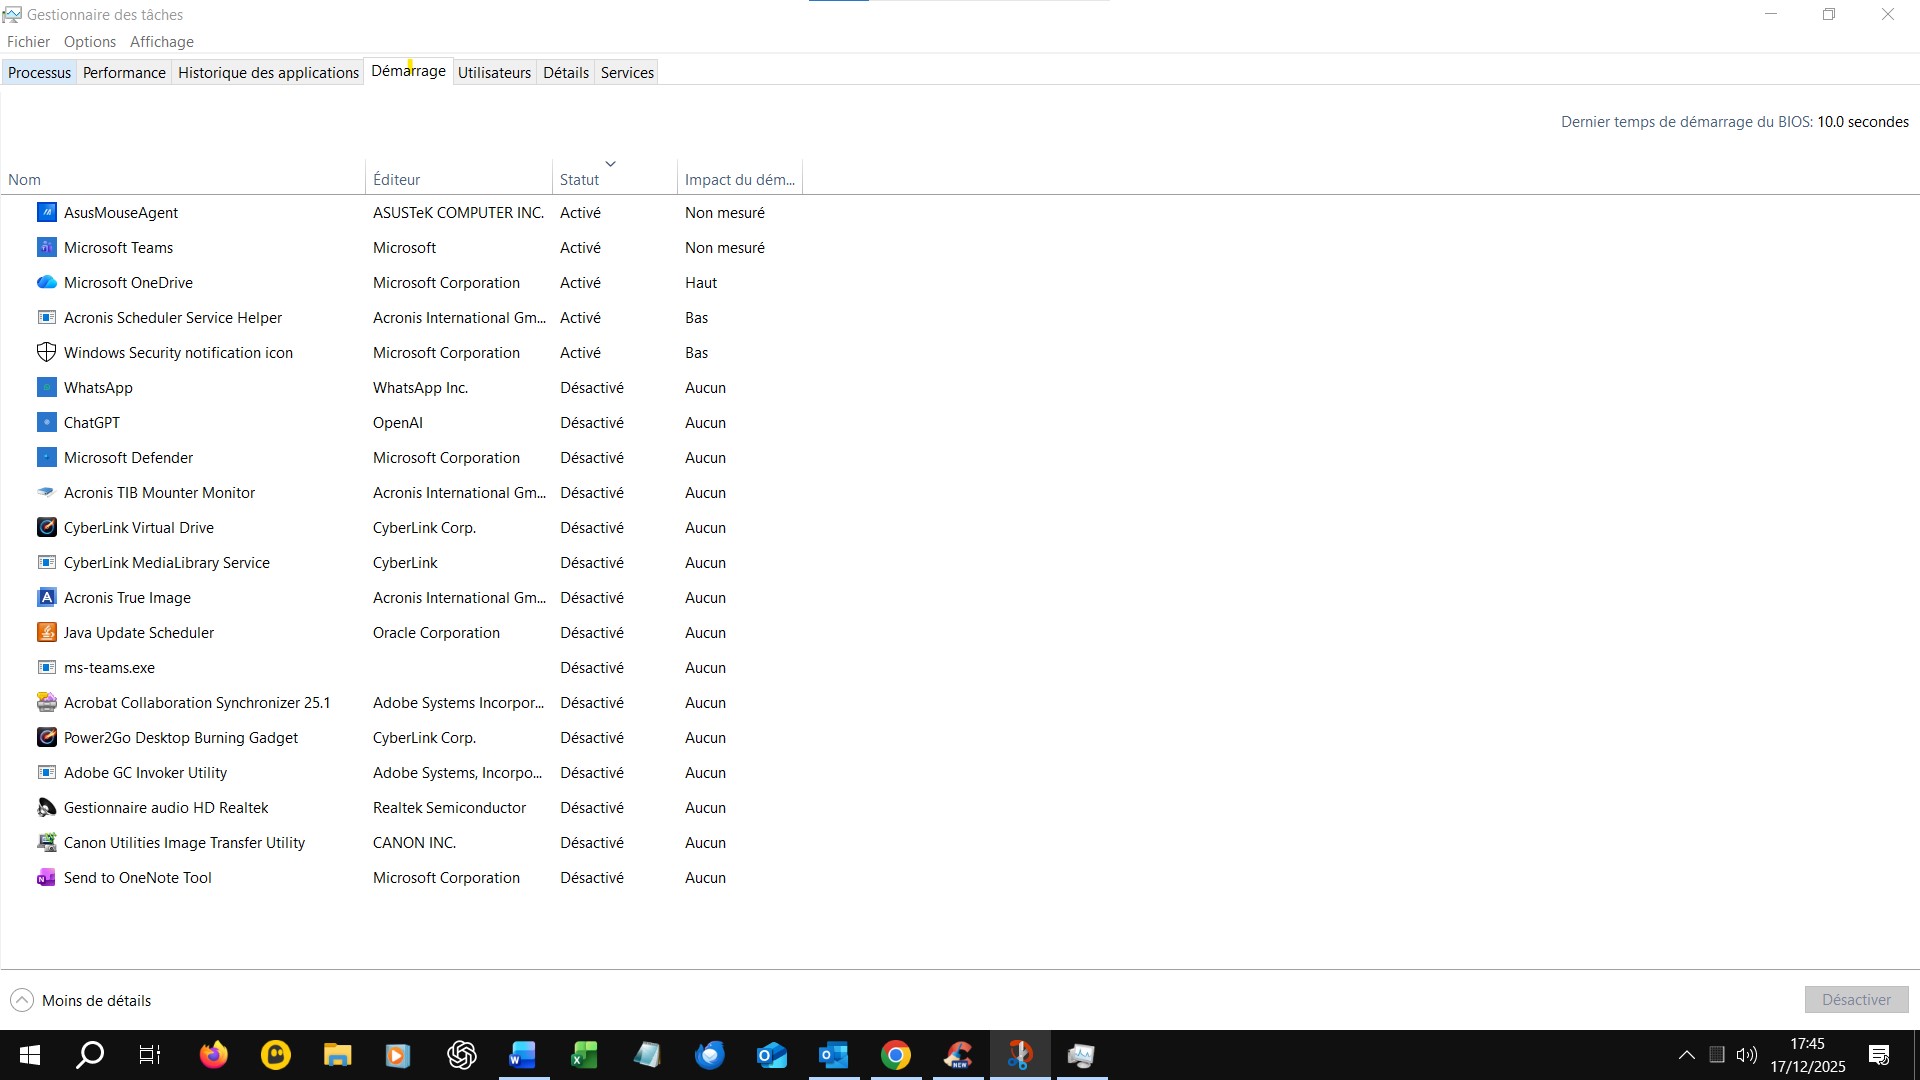This screenshot has height=1080, width=1920.
Task: Sort by the Statut column header
Action: pos(580,180)
